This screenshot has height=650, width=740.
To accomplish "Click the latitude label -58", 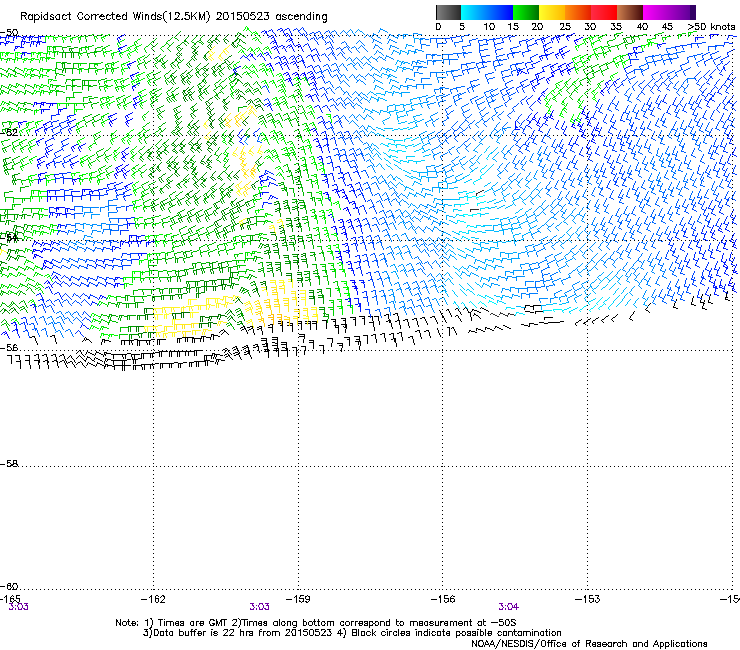I will [x=9, y=464].
